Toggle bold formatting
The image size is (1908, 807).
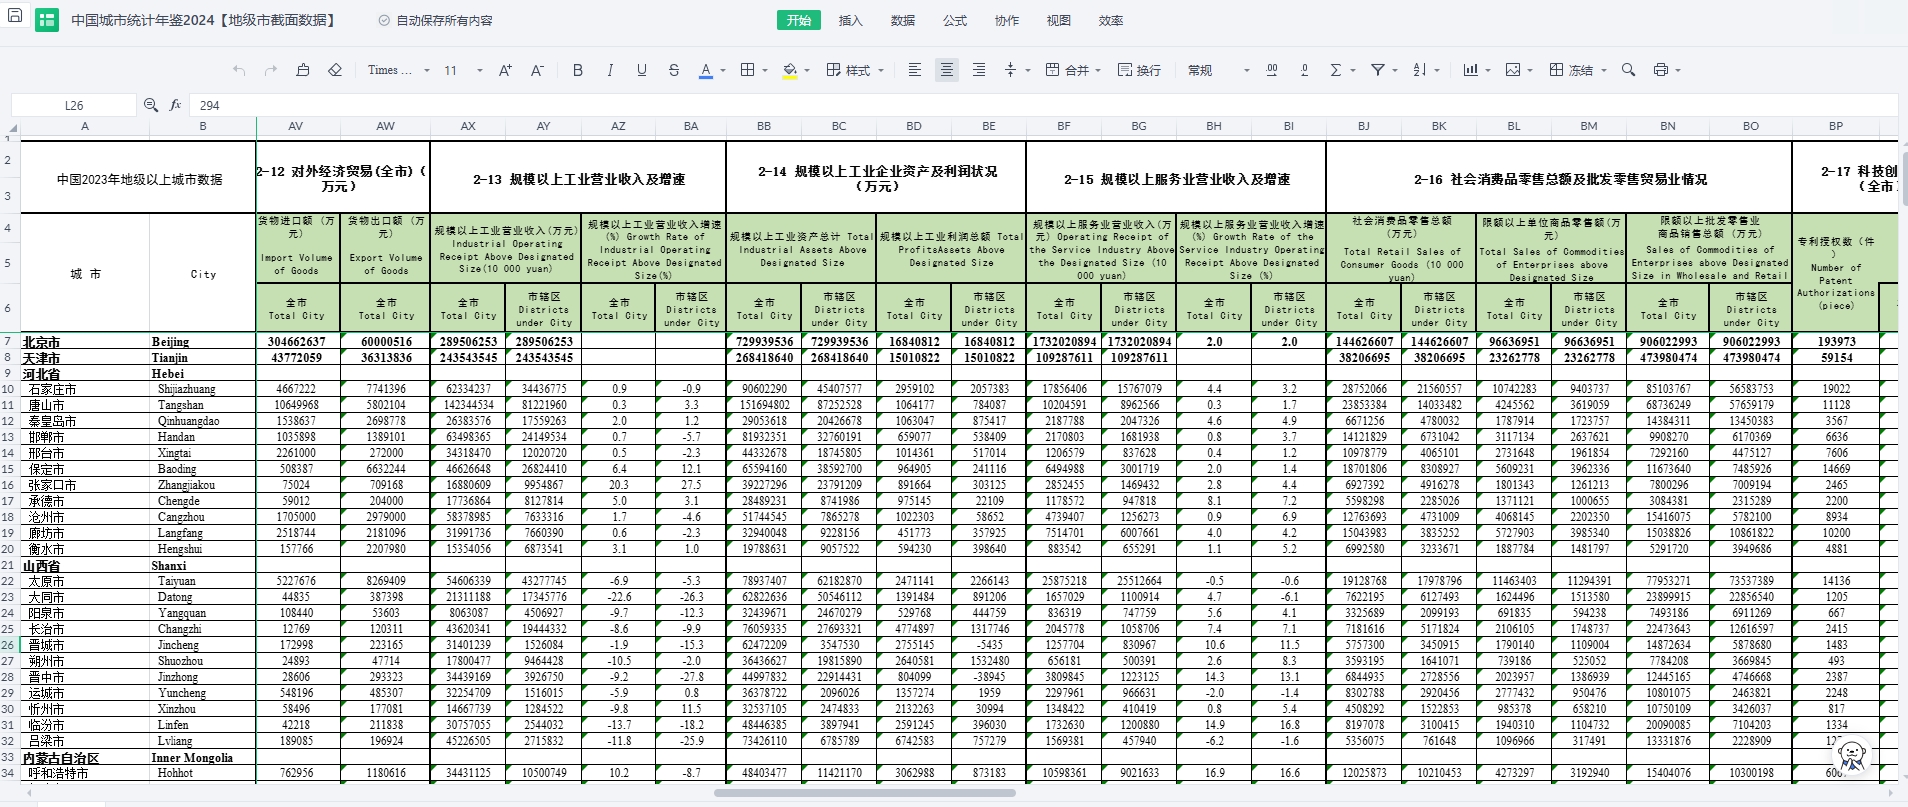pos(578,70)
